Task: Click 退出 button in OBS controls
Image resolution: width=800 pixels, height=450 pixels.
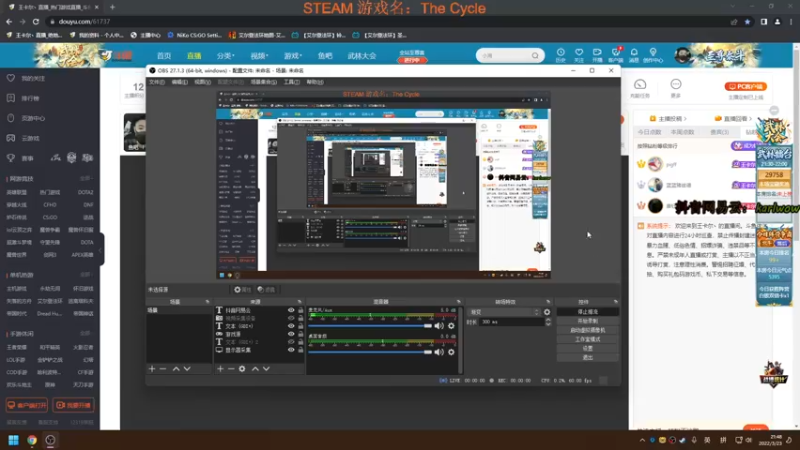Action: coord(587,358)
